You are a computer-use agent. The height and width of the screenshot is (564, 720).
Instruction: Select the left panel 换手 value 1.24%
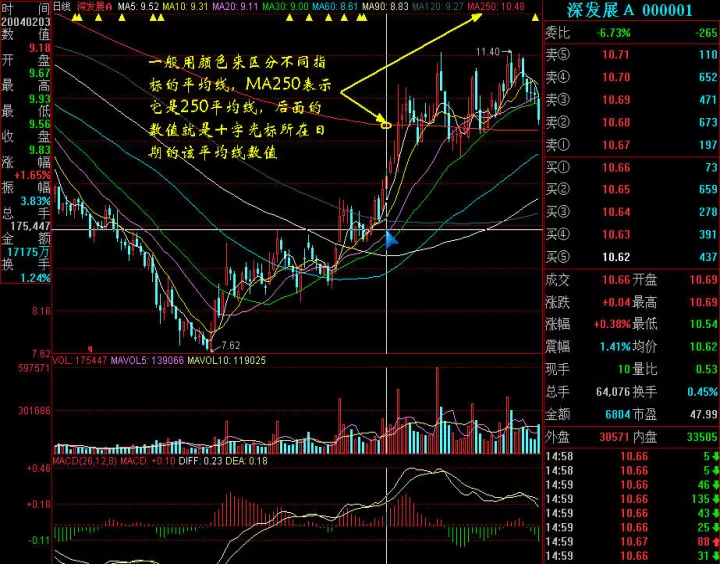(x=35, y=278)
